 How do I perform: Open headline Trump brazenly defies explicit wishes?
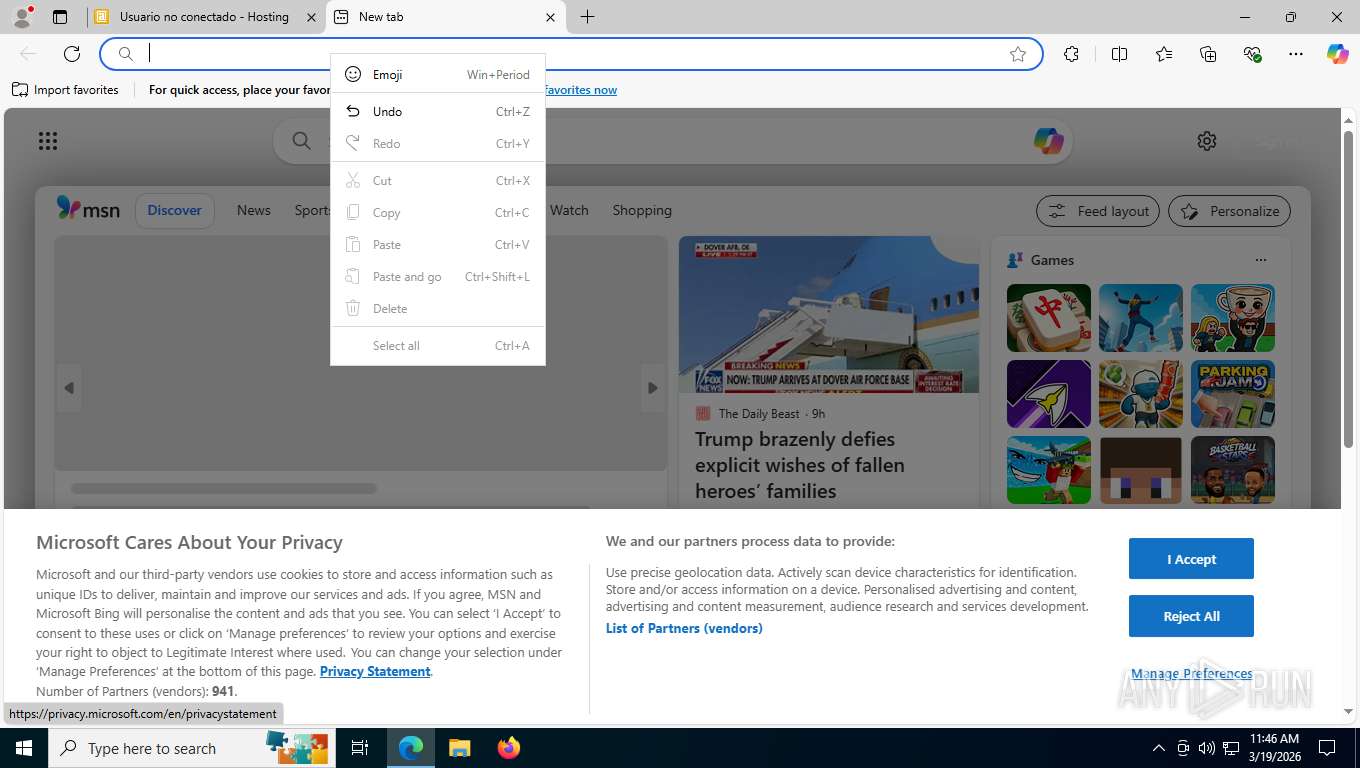click(x=800, y=465)
